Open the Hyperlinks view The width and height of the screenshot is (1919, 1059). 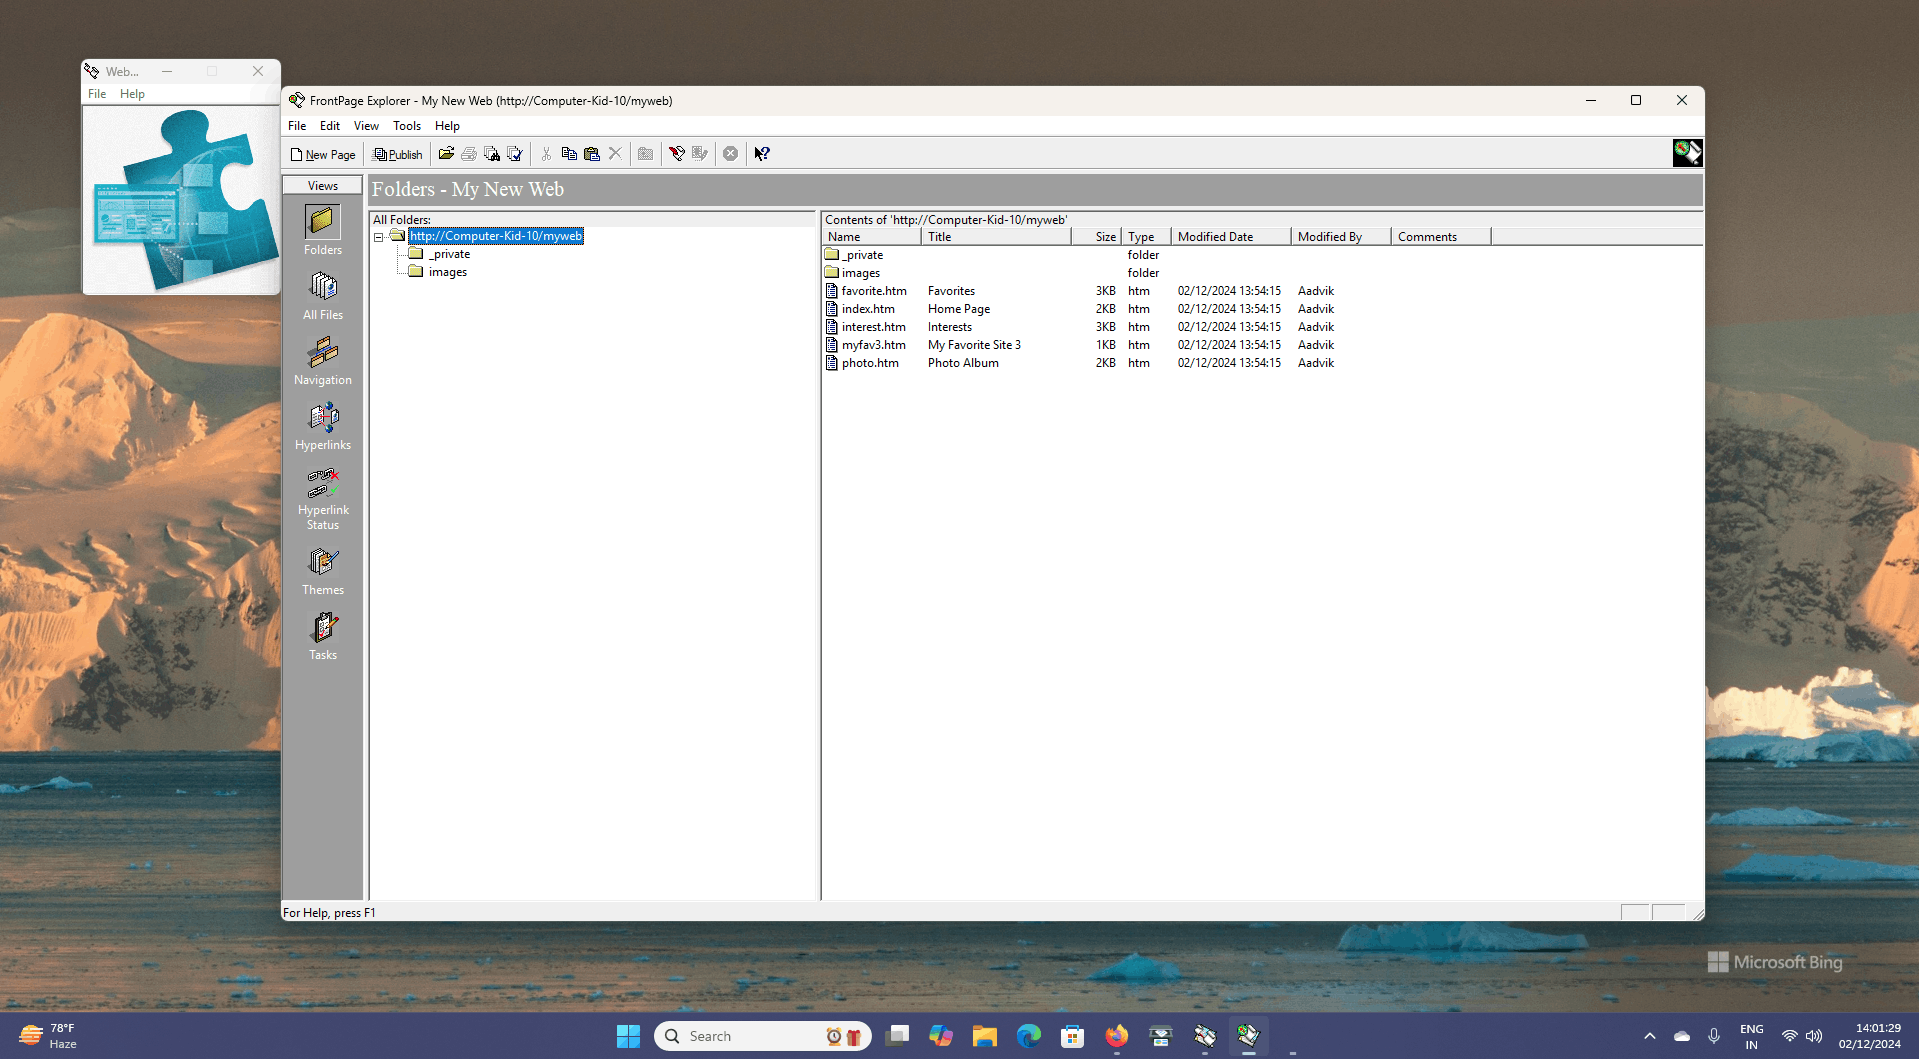(323, 426)
